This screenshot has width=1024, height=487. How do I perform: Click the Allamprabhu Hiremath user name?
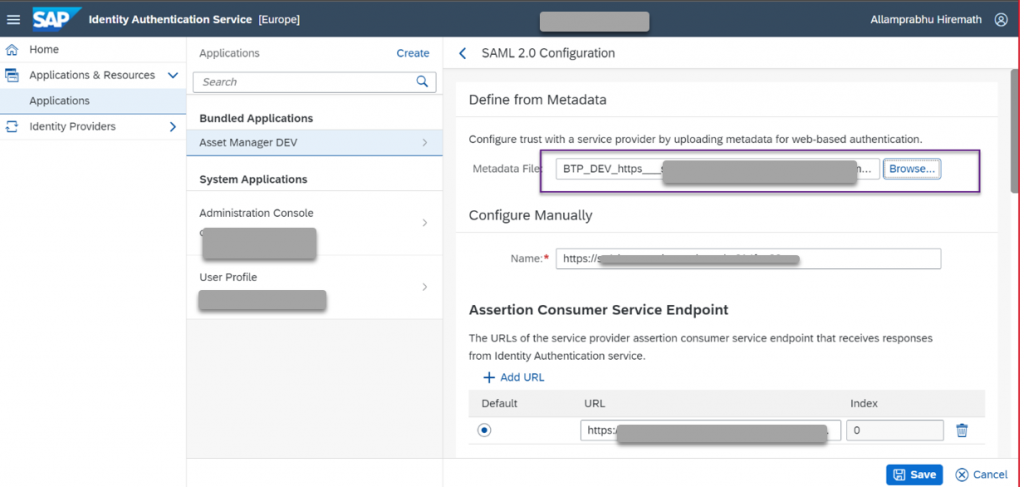pos(925,20)
